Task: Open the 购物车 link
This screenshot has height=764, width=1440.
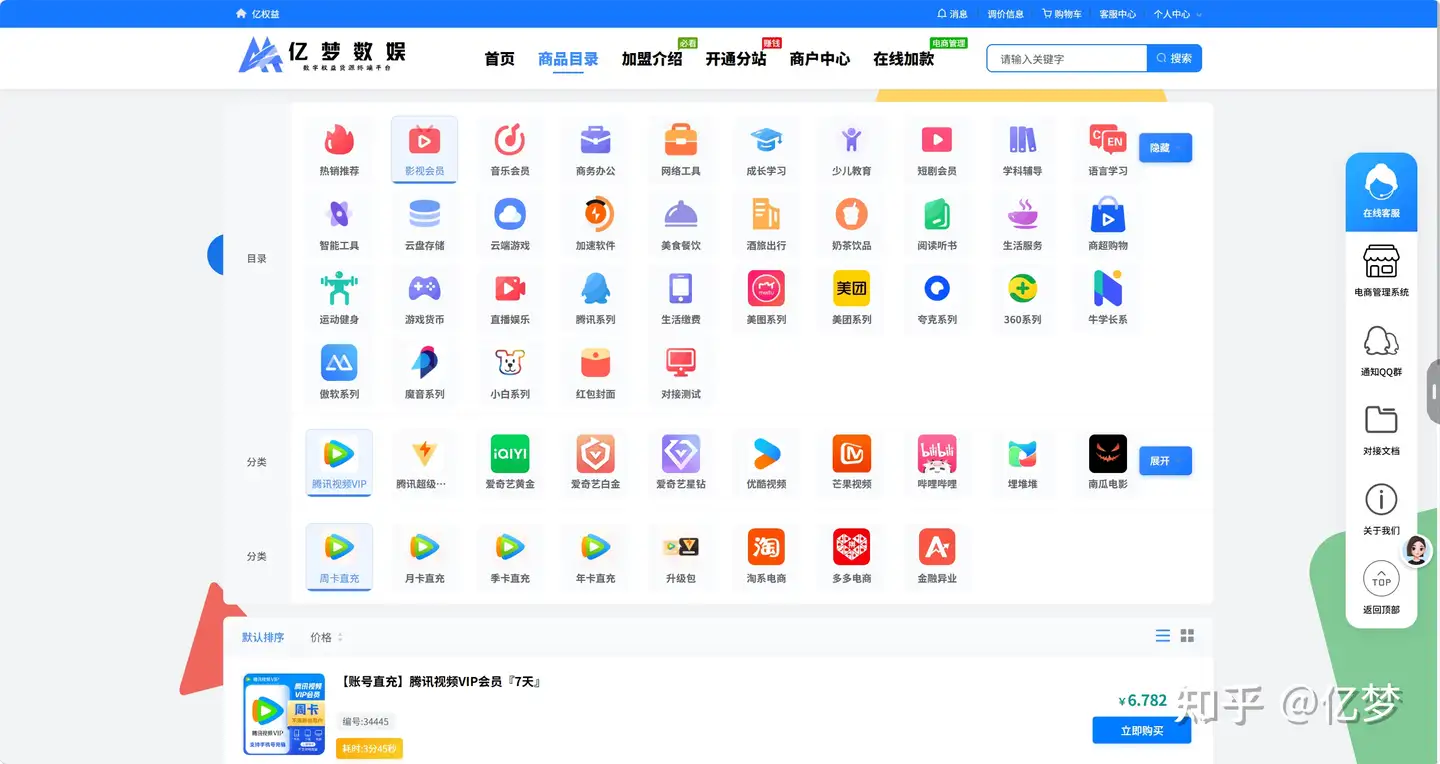Action: click(x=1062, y=14)
